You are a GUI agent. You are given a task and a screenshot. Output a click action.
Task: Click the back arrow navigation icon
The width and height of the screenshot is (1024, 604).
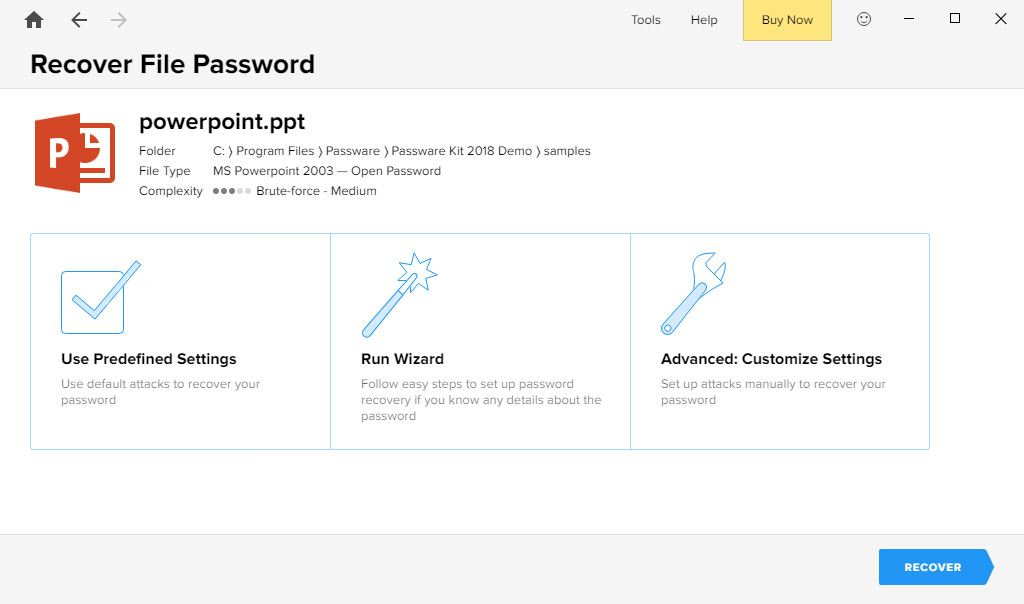[x=79, y=20]
